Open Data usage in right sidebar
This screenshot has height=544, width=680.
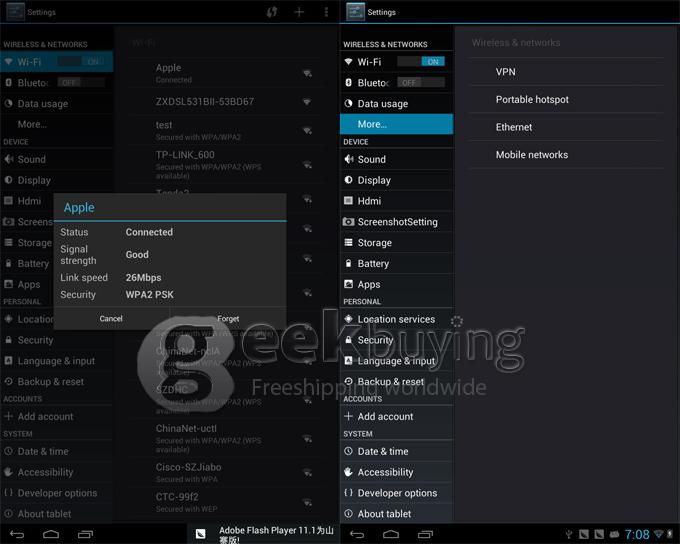click(396, 104)
